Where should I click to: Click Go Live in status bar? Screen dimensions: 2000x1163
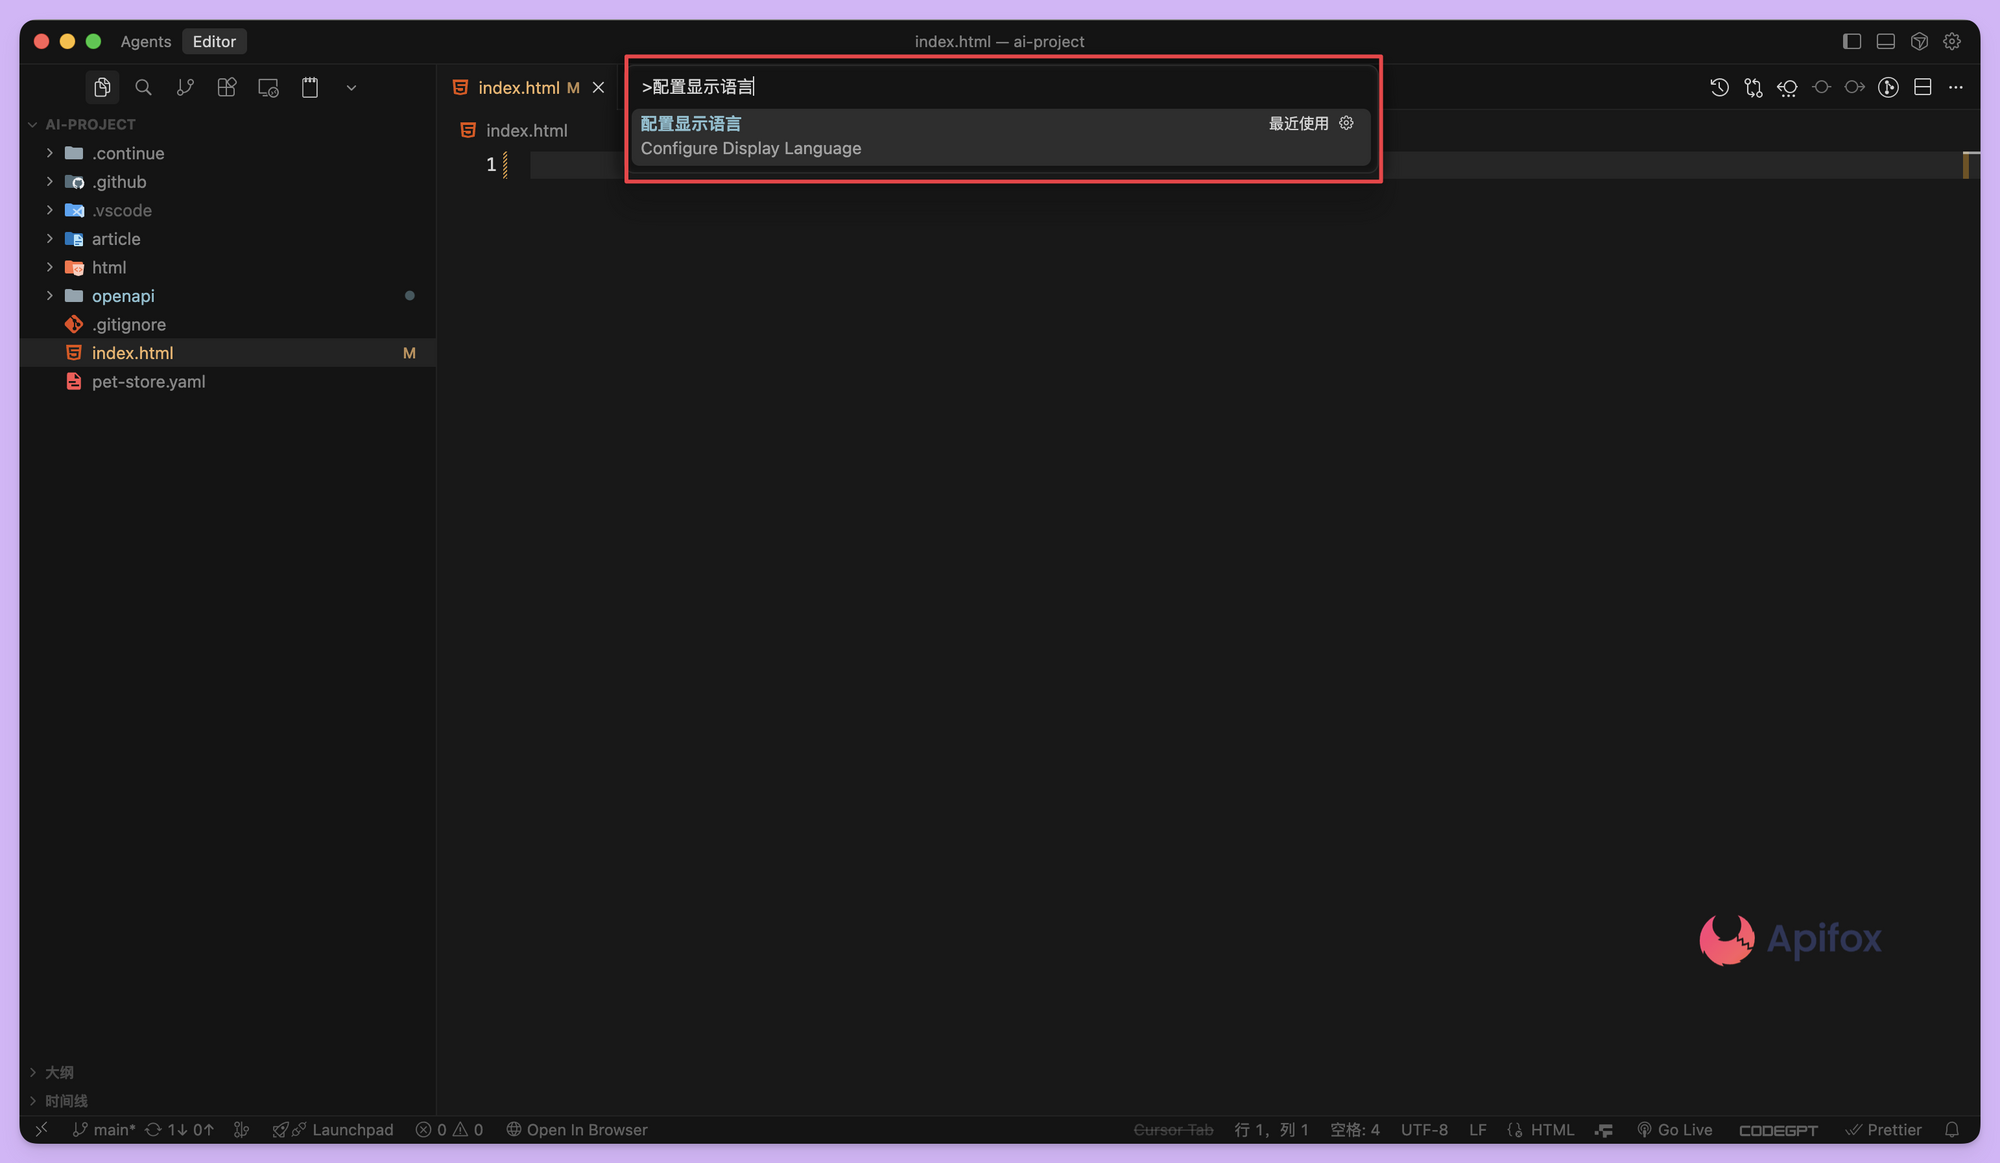tap(1675, 1129)
